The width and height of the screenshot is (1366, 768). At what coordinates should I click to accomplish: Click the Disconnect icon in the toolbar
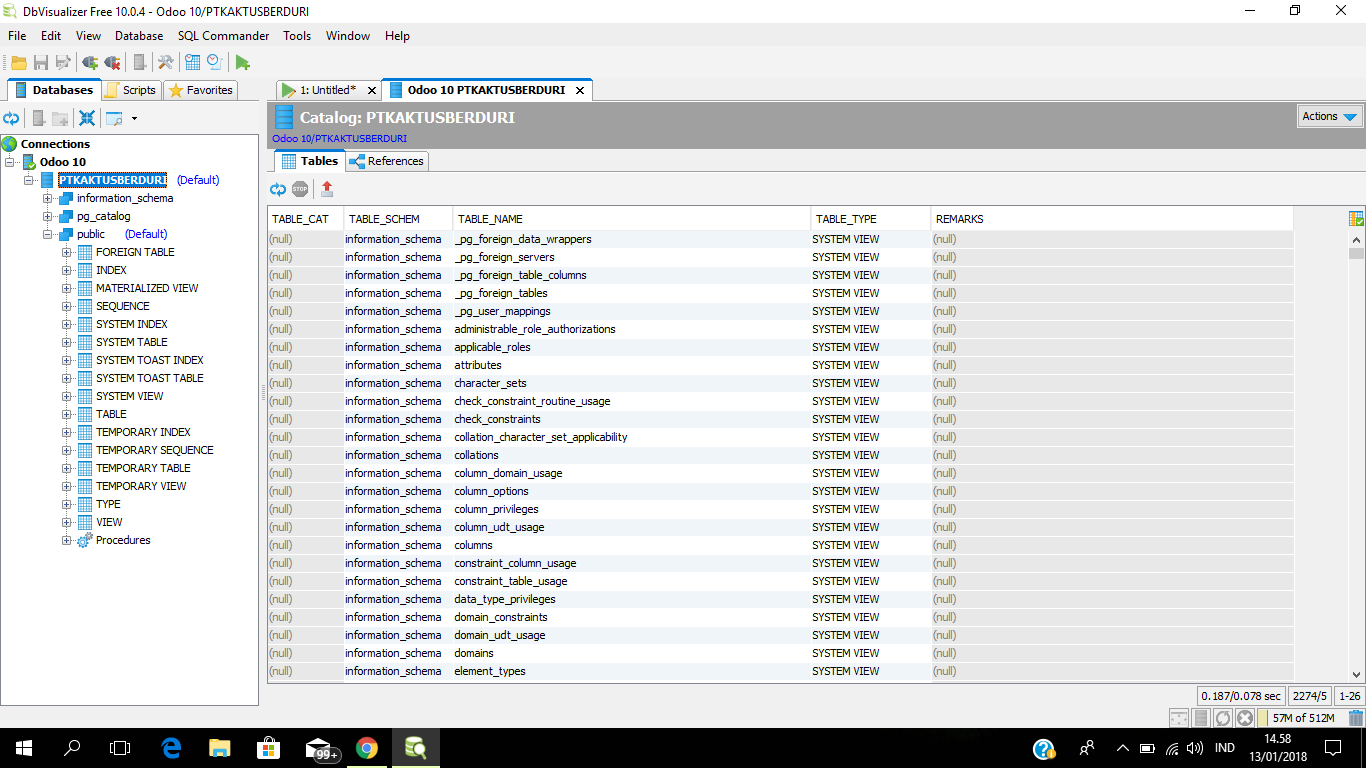pyautogui.click(x=112, y=62)
